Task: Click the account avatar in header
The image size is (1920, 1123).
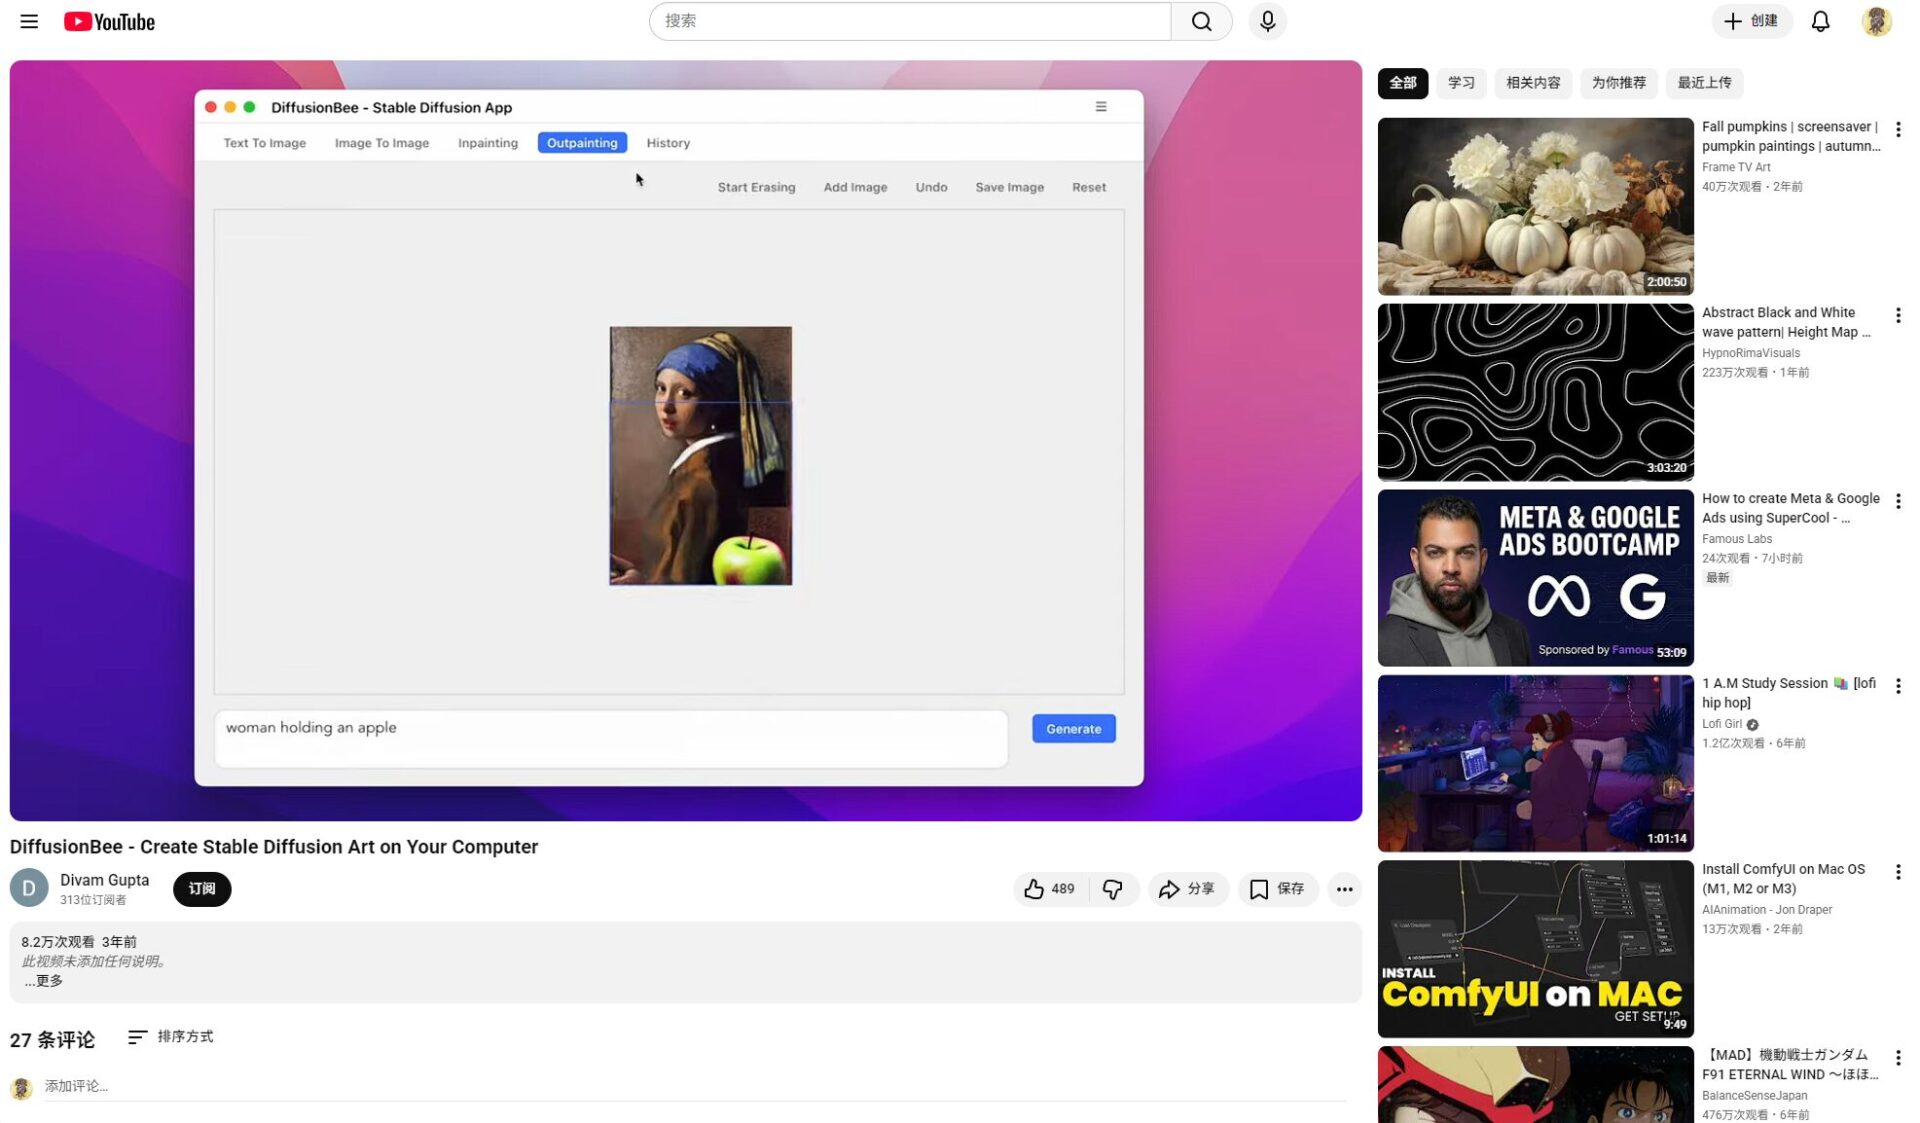Action: coord(1876,21)
